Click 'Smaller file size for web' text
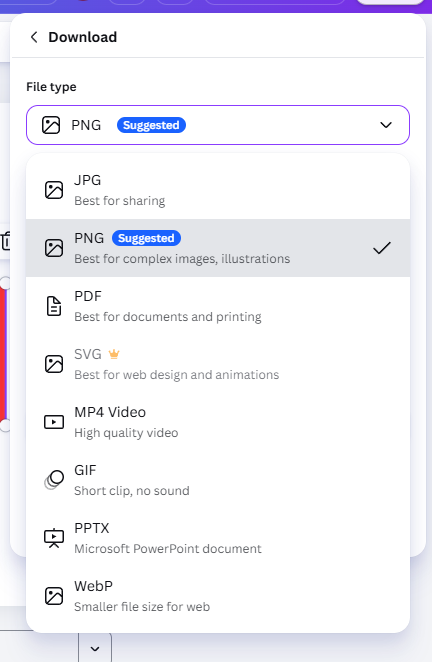 [x=142, y=607]
